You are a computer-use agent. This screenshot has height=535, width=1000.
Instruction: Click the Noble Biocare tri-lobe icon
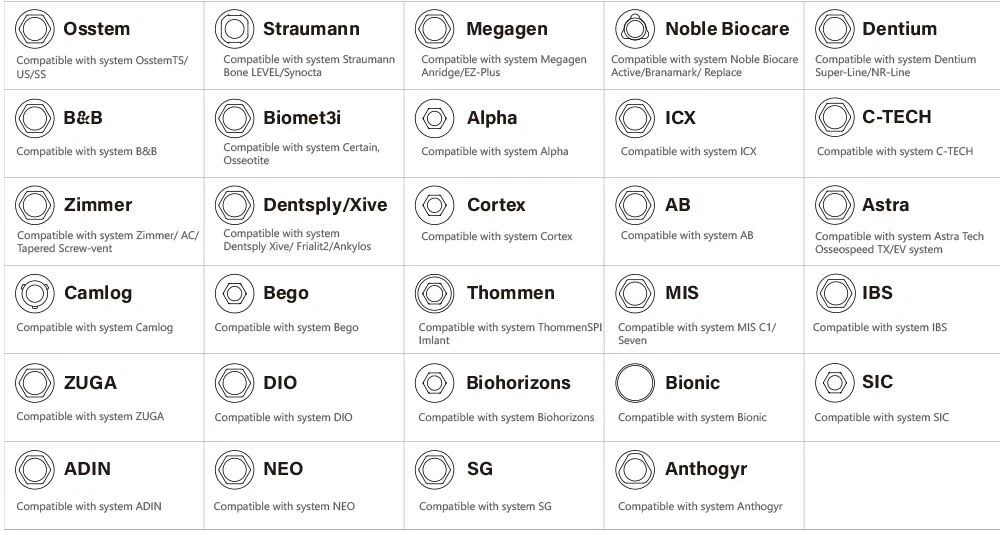pyautogui.click(x=635, y=29)
